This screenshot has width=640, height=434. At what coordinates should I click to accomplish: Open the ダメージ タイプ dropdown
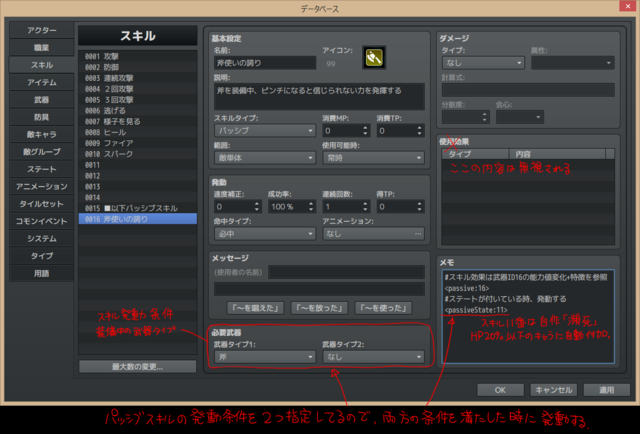tap(483, 63)
